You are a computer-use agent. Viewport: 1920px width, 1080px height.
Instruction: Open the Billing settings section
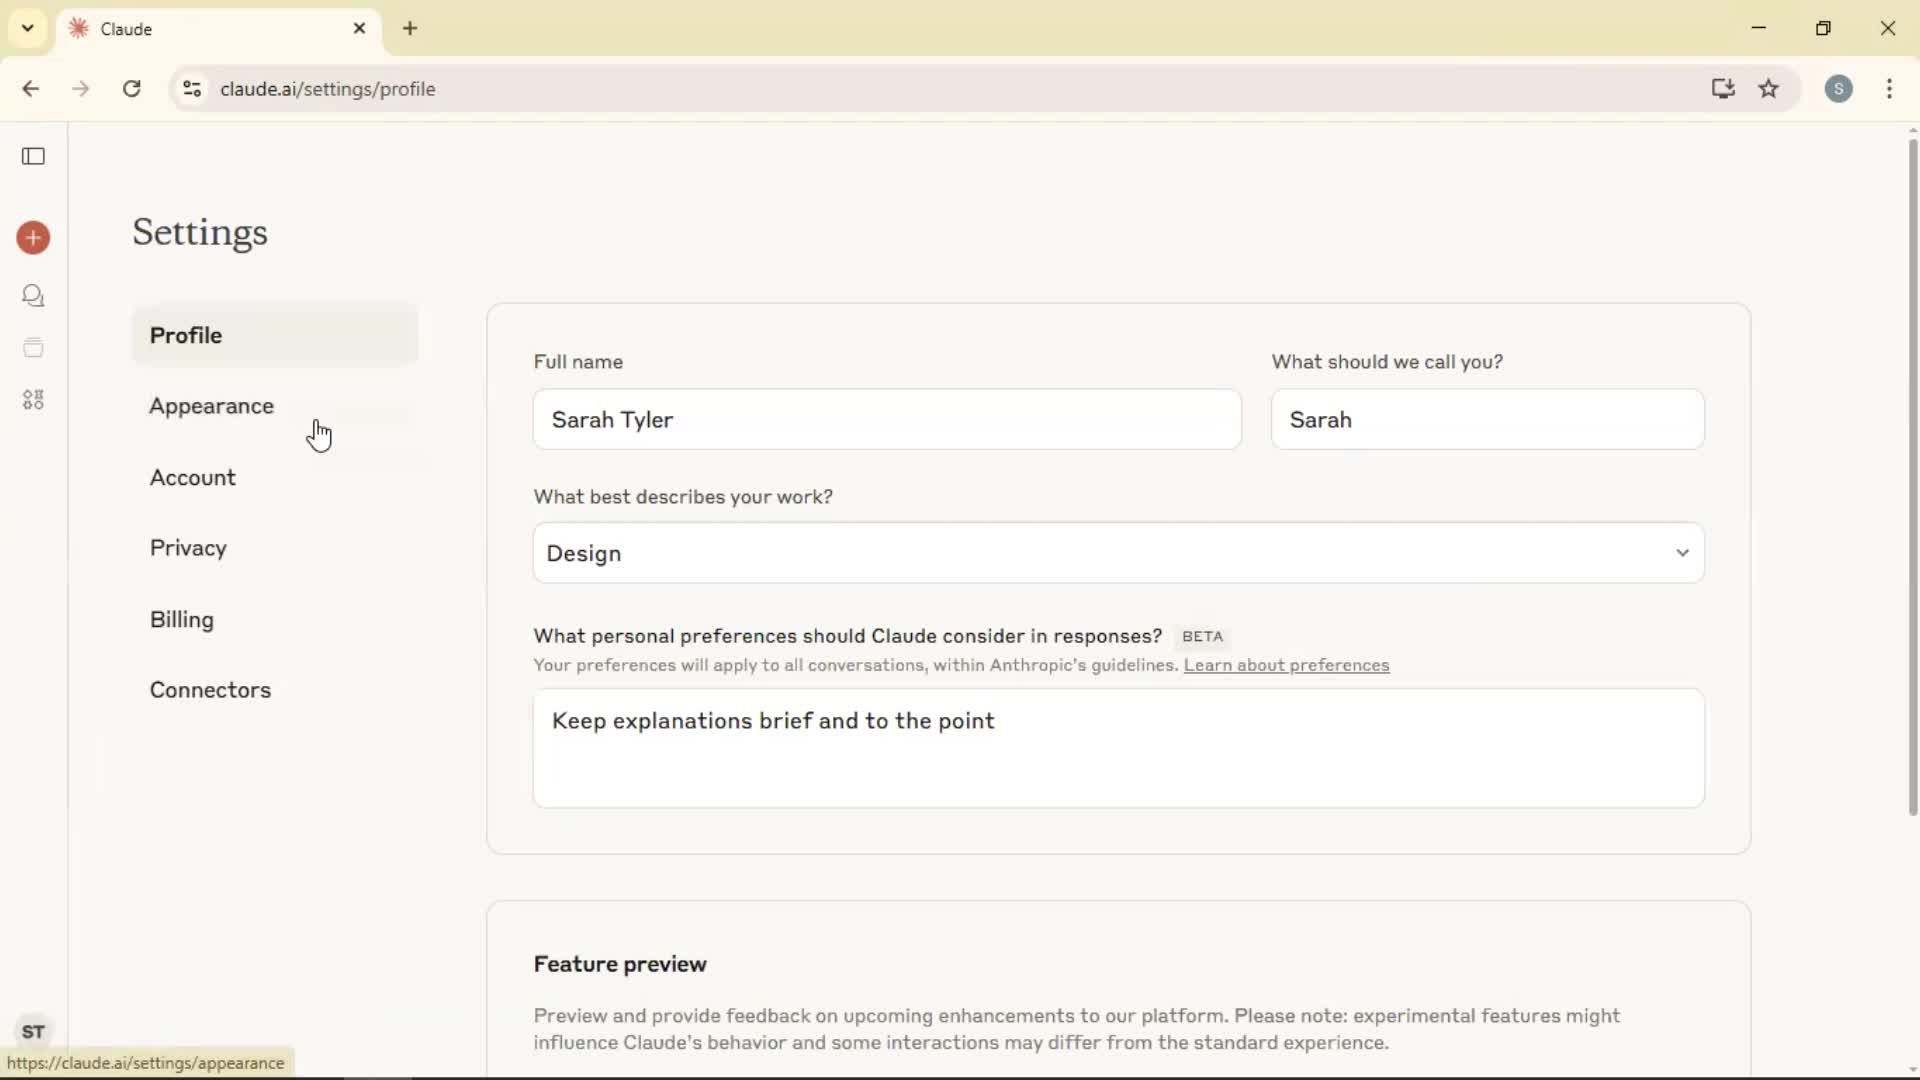click(x=182, y=620)
